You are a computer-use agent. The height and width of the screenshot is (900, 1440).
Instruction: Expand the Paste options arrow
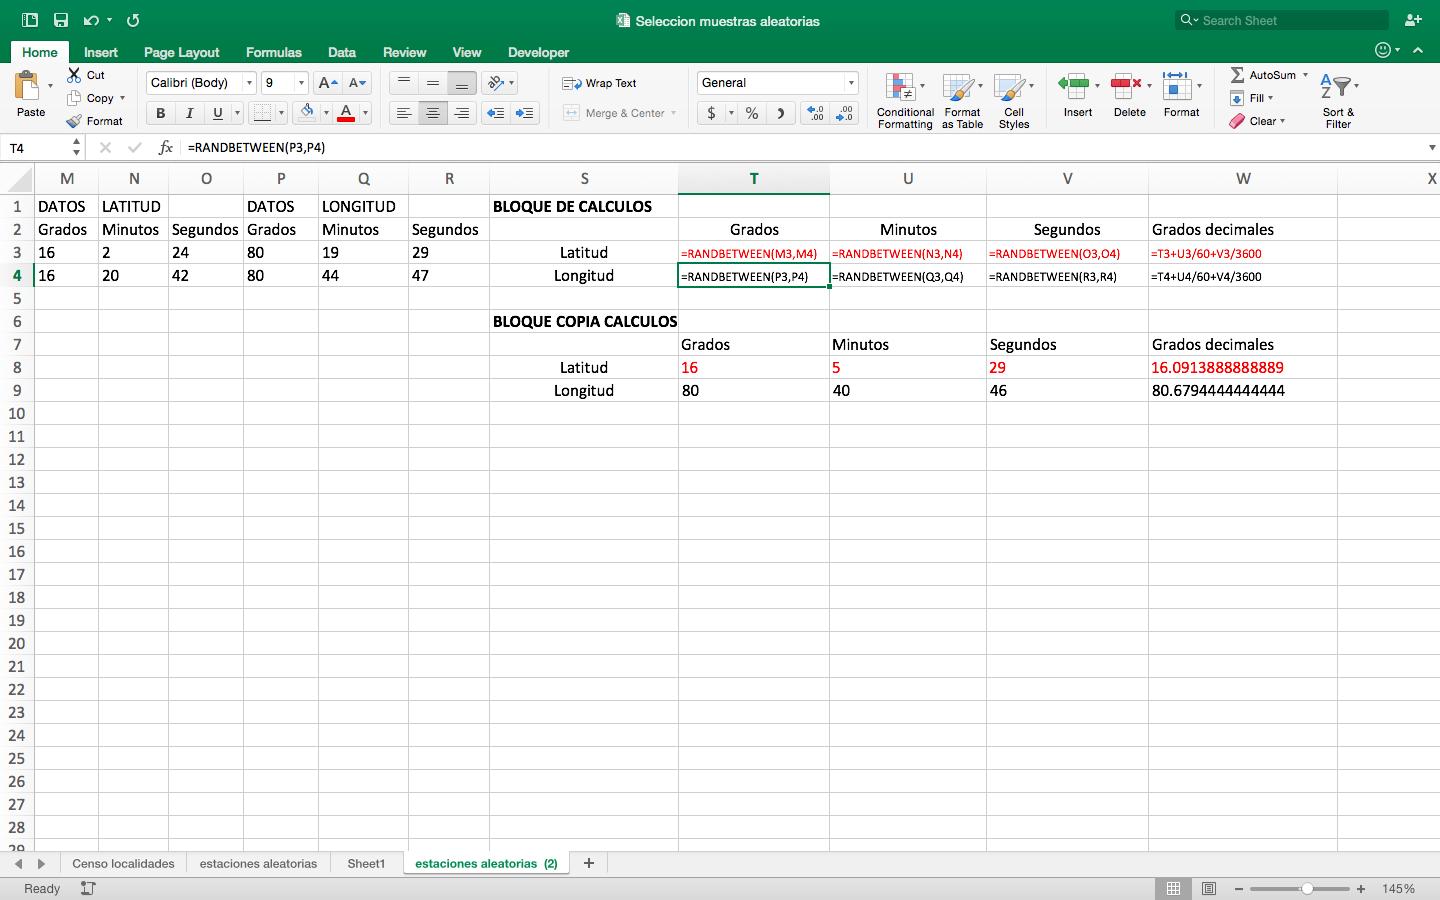pos(50,86)
